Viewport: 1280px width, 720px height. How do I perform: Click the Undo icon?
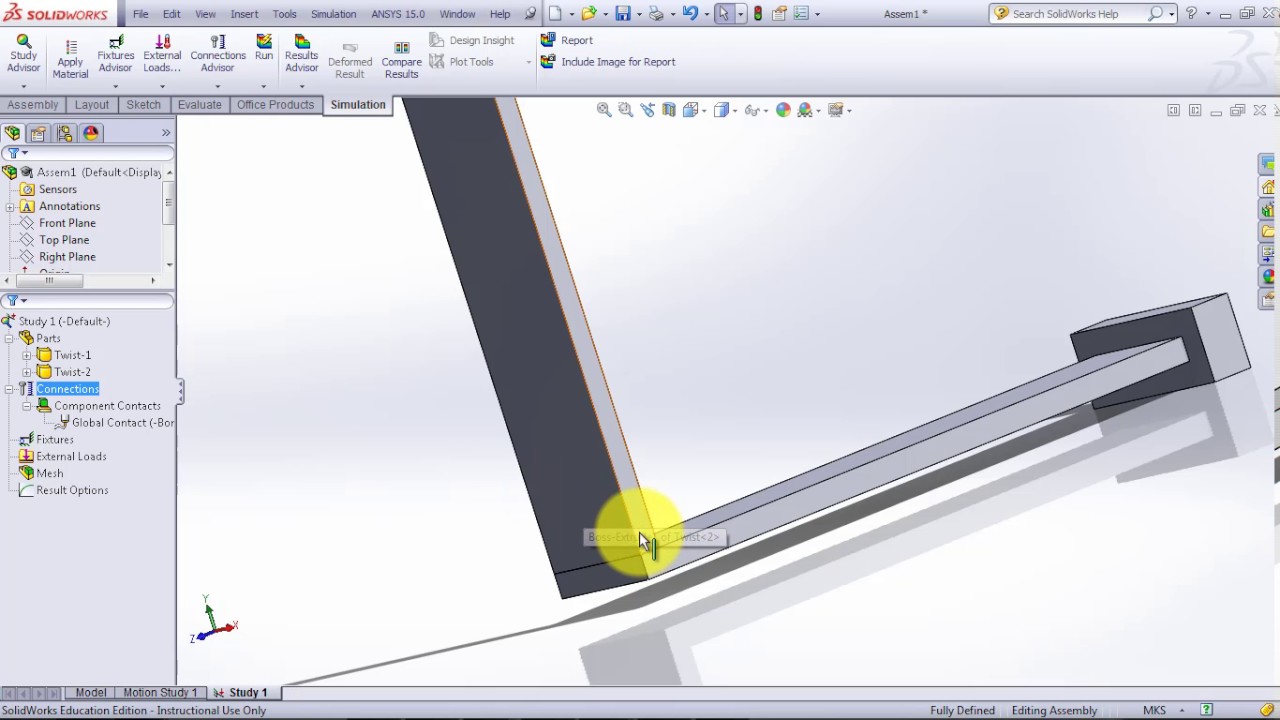coord(690,13)
